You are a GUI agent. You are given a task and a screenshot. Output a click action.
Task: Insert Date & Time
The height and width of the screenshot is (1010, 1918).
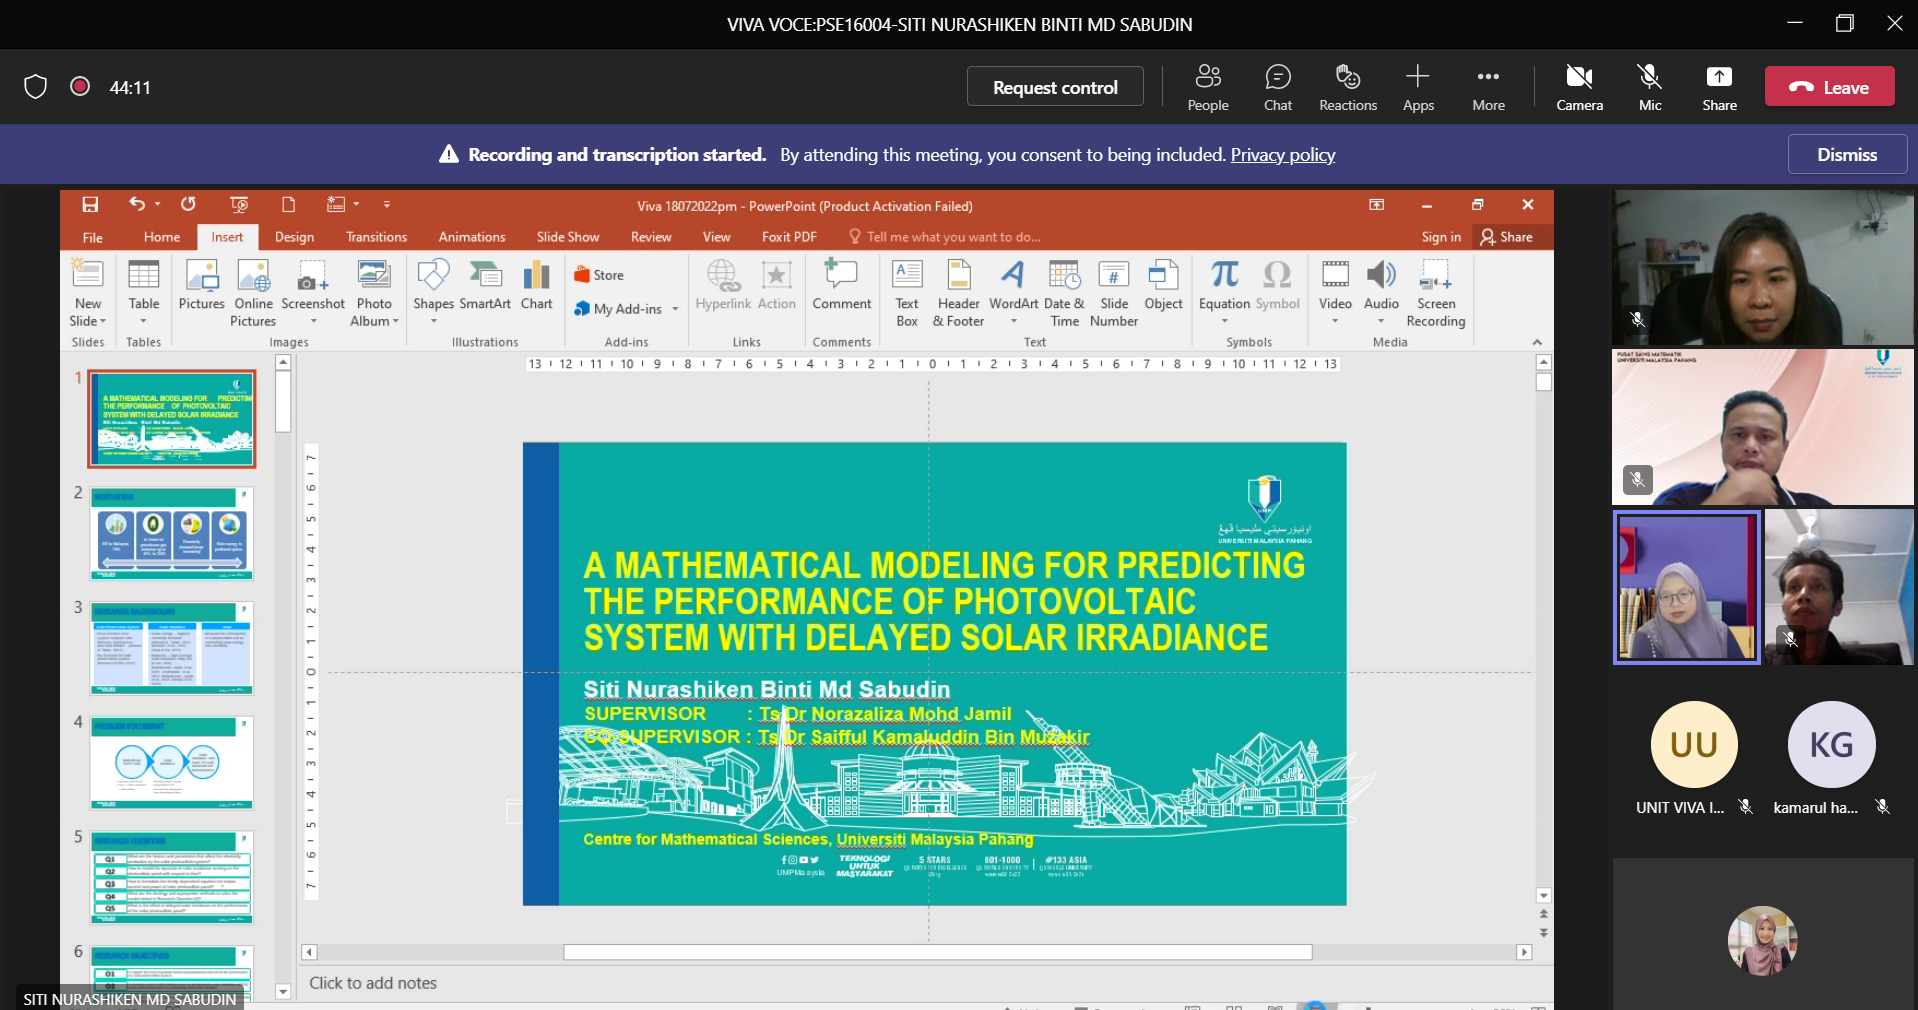(x=1064, y=293)
